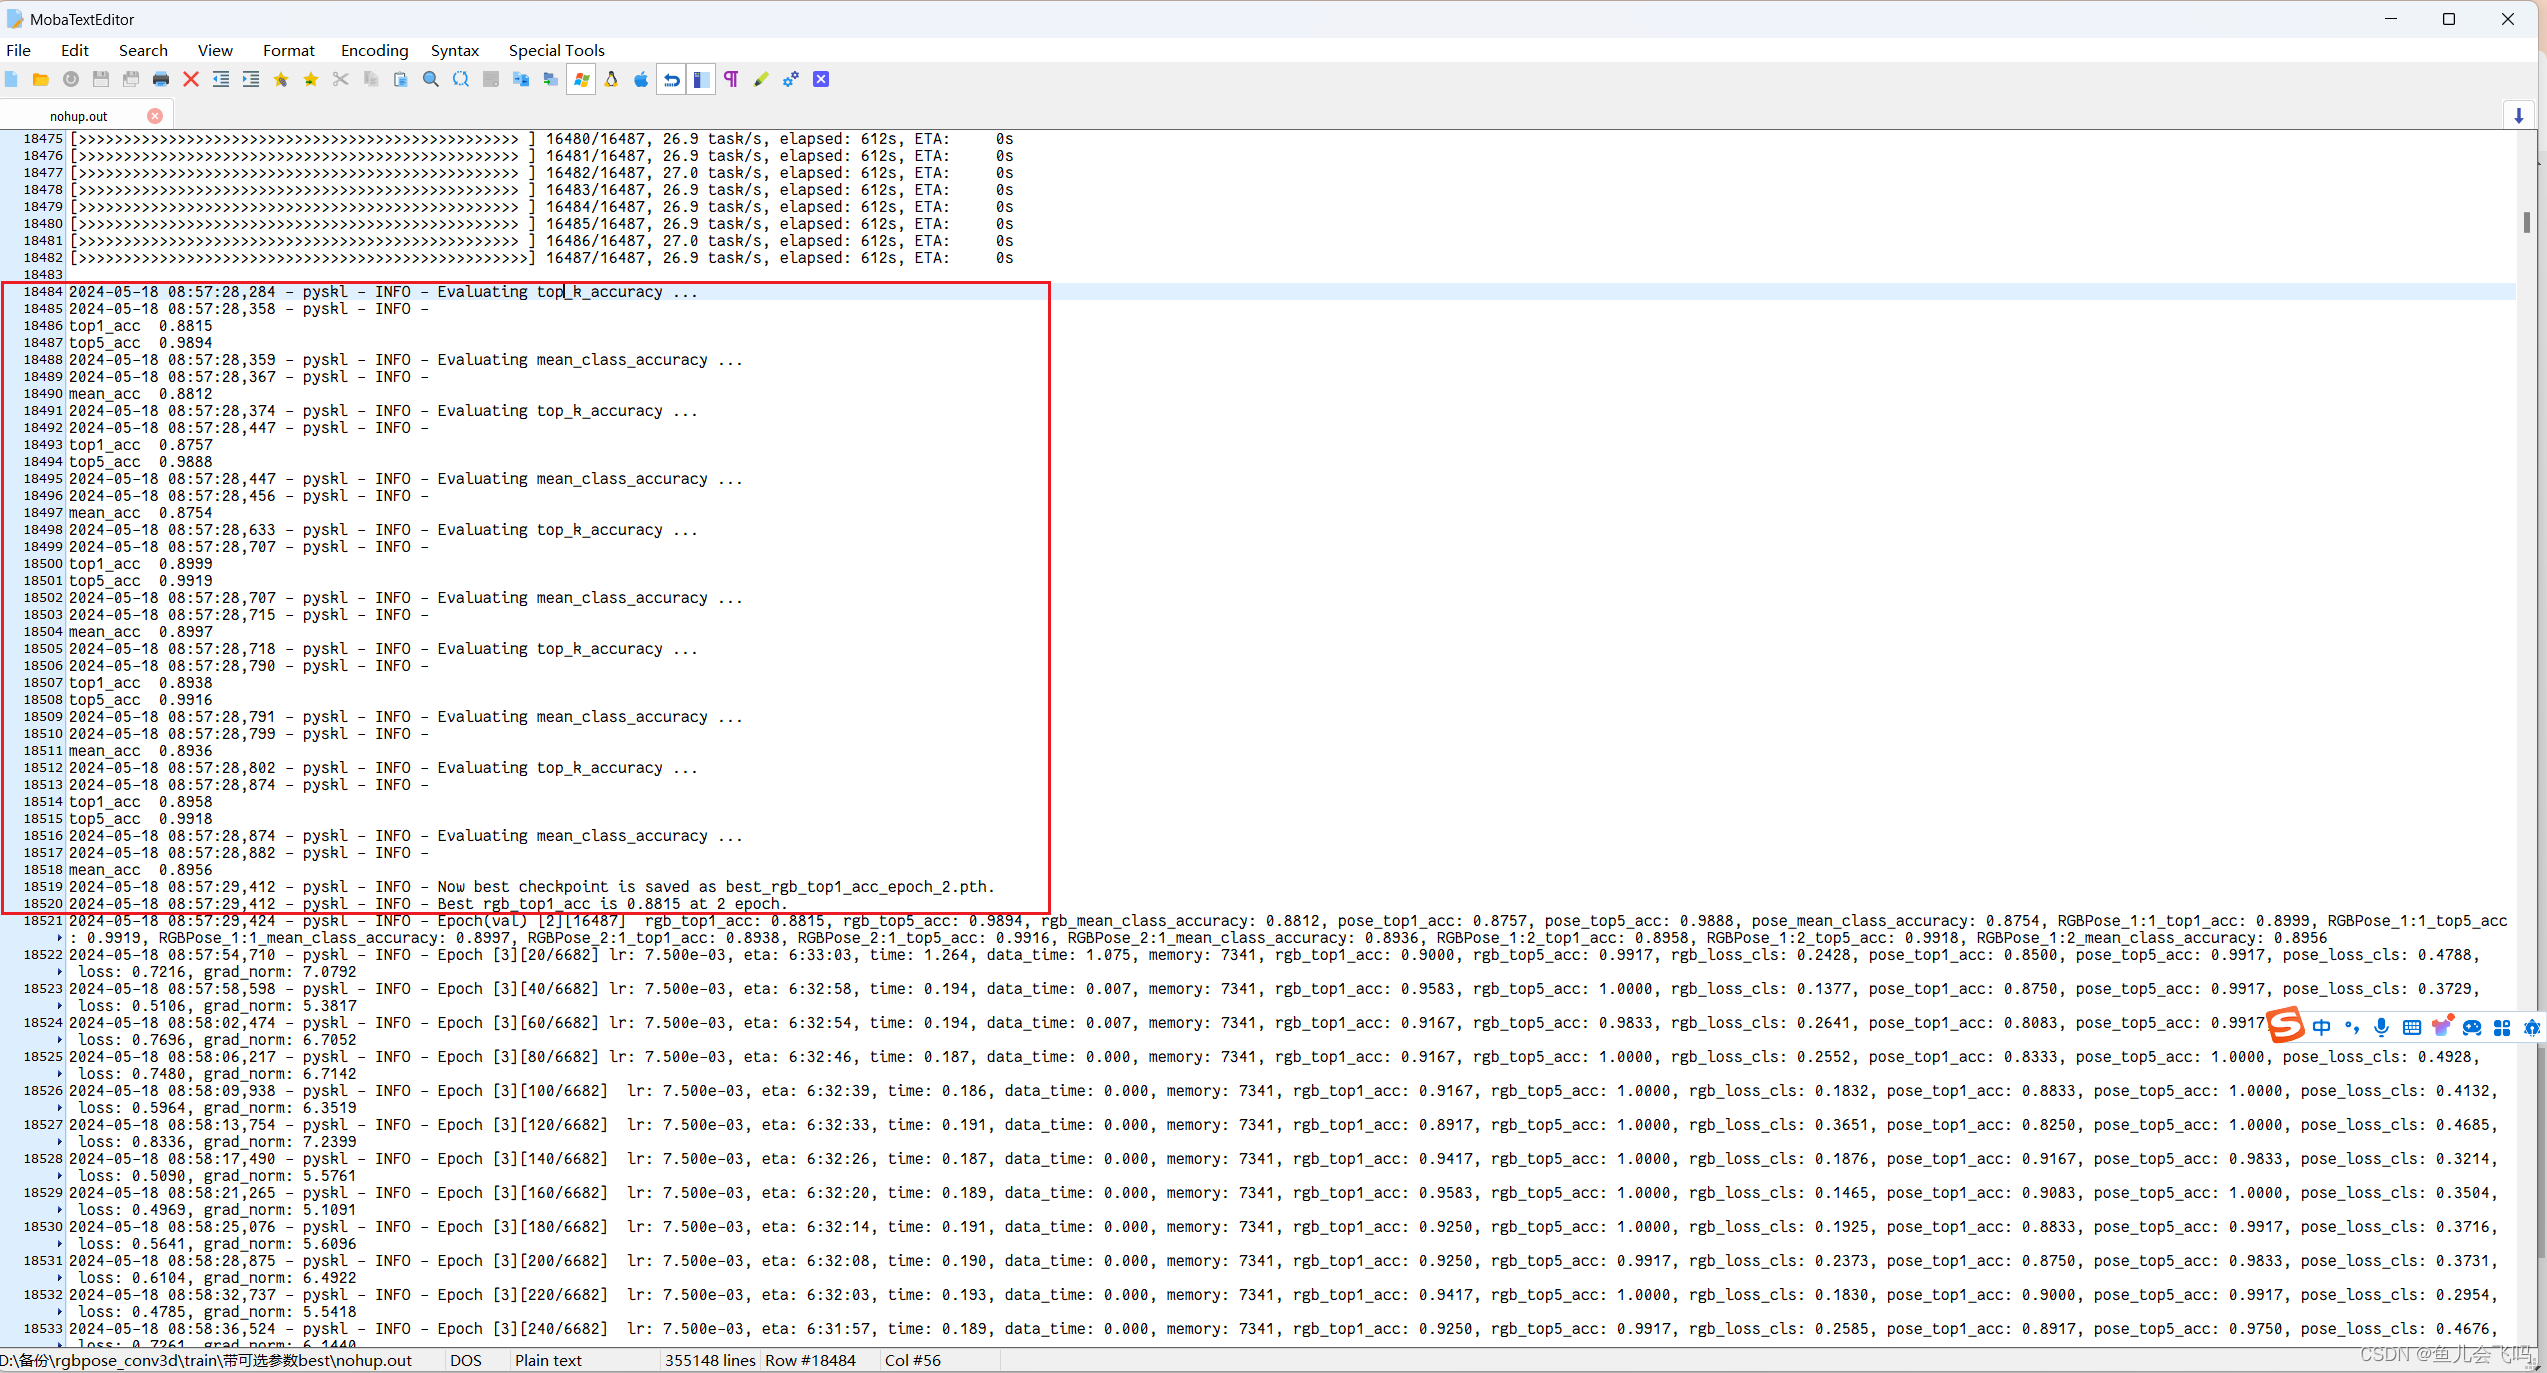
Task: Open settings via gears icon
Action: click(791, 80)
